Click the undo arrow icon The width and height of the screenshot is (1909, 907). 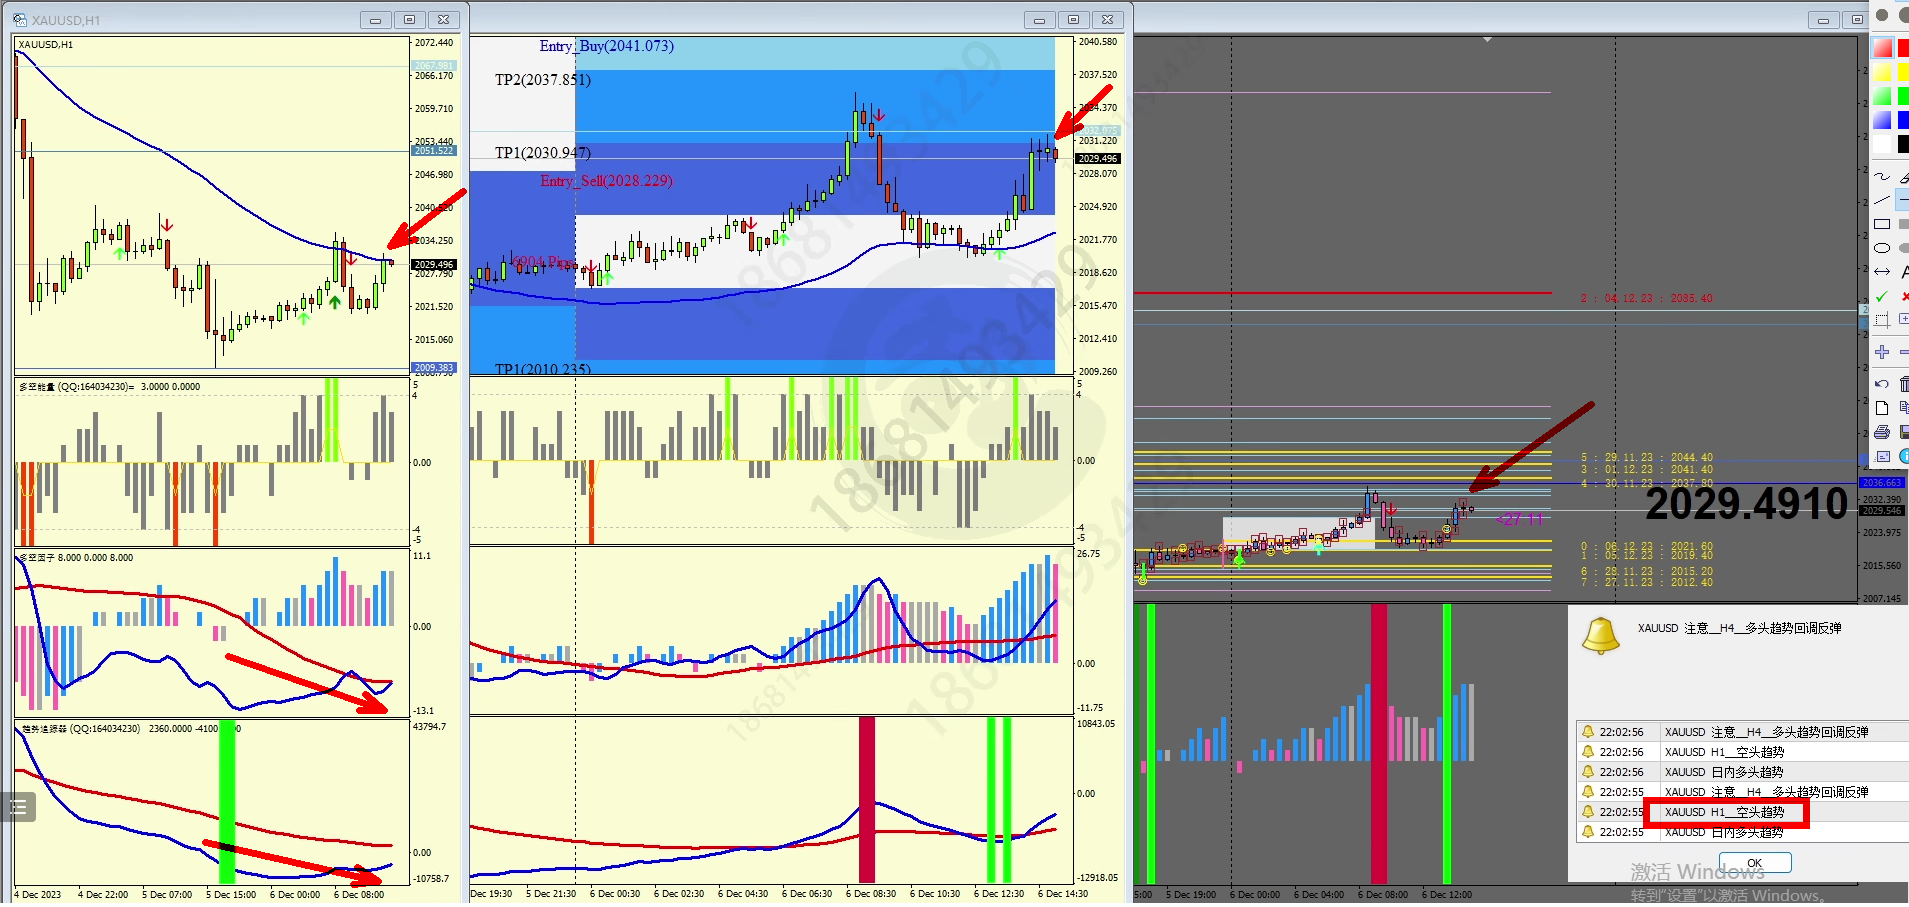click(x=1882, y=384)
